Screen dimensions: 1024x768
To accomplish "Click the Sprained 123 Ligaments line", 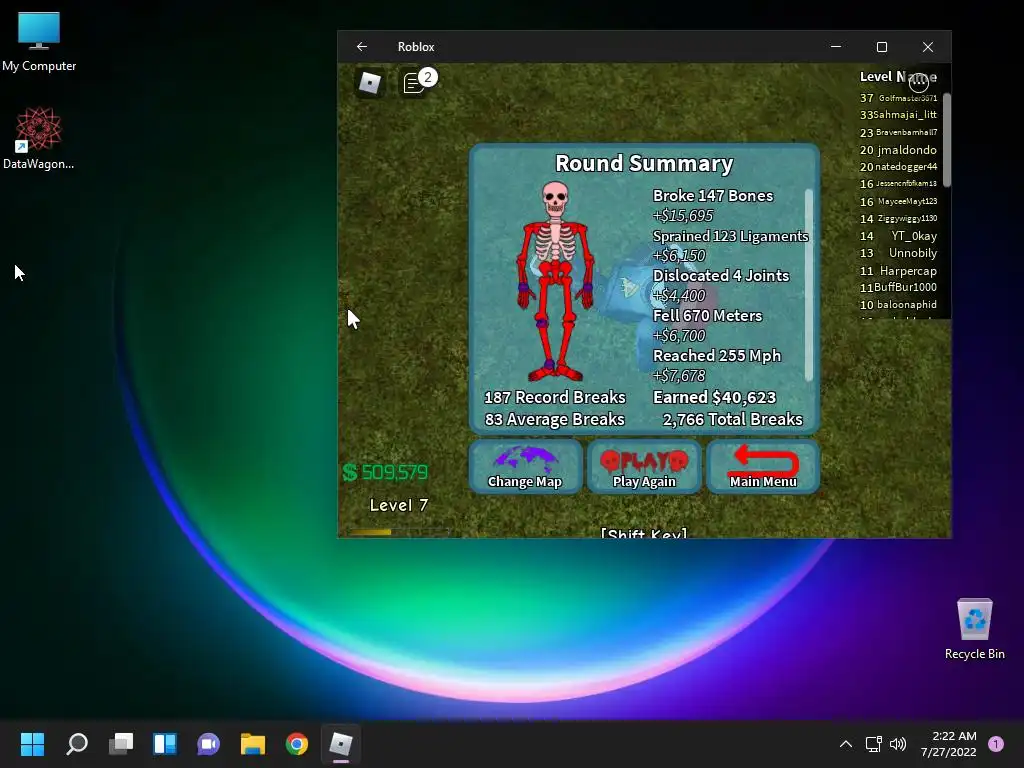I will coord(730,236).
